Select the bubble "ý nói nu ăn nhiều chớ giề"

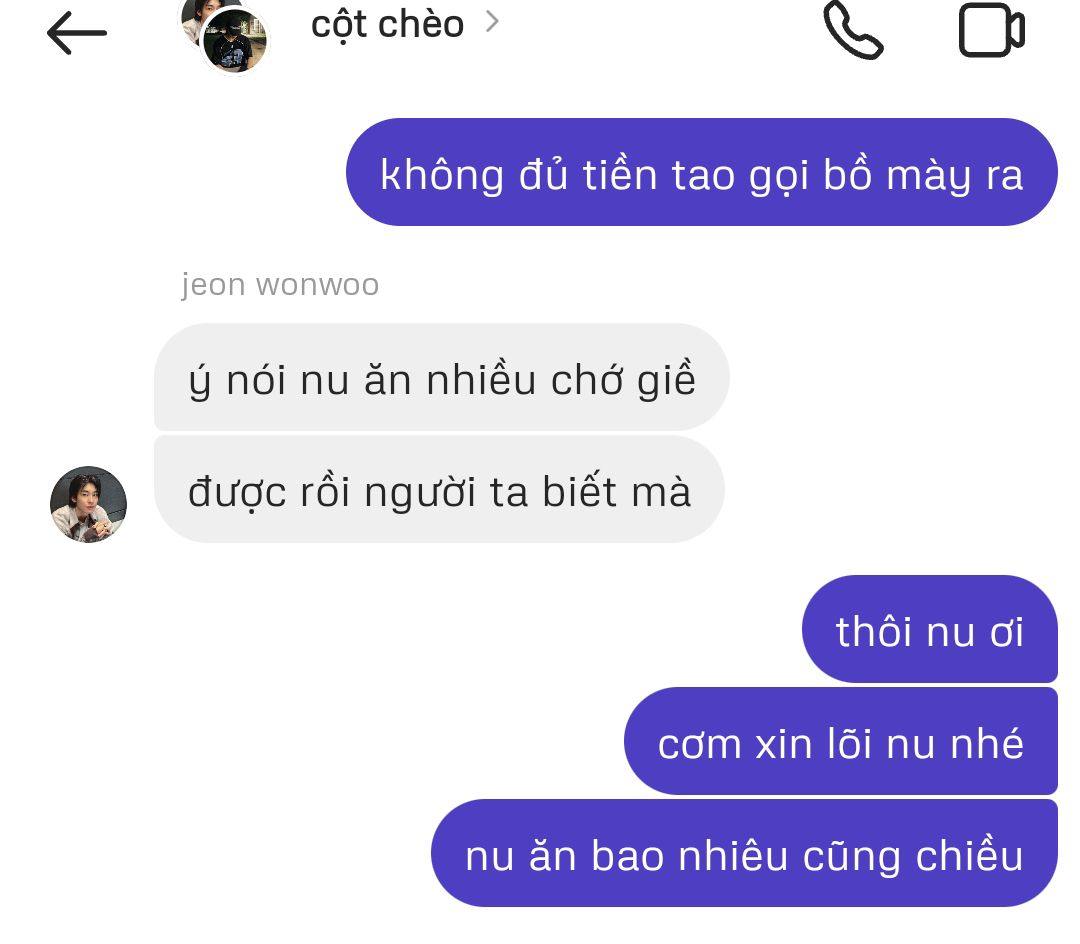[442, 377]
